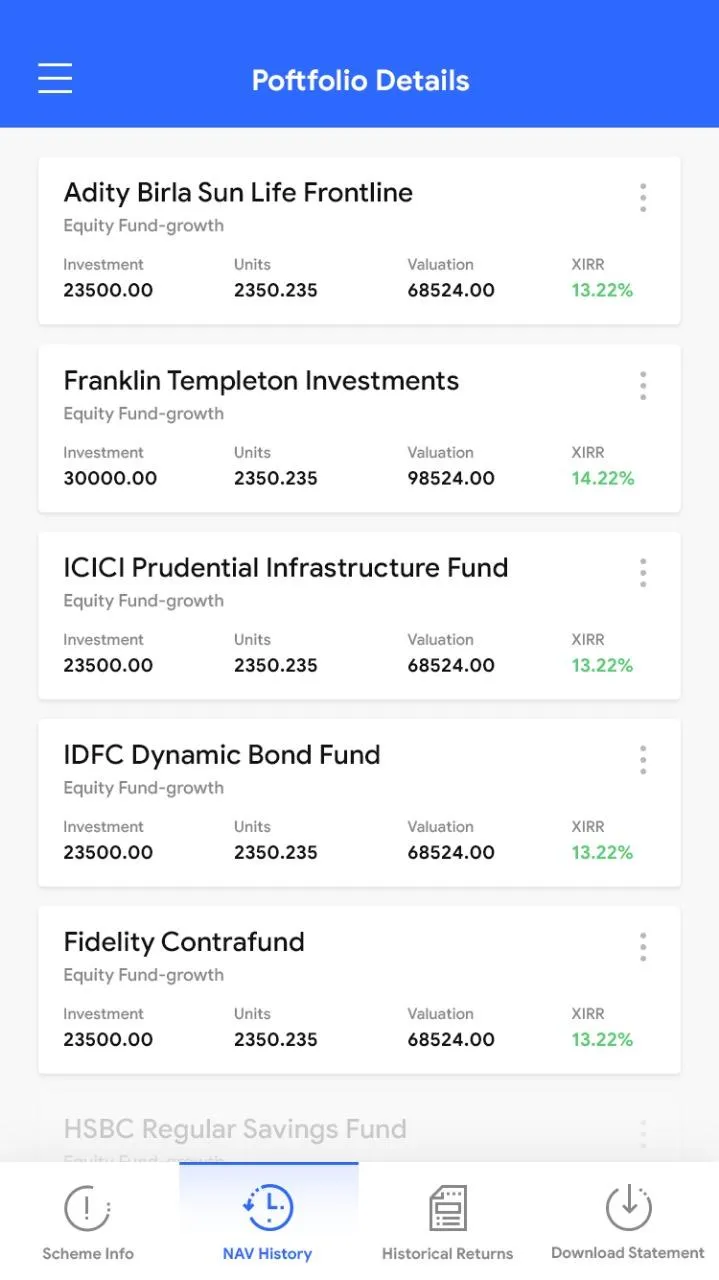Click the Adity Birla Sun Life Frontline title
Viewport: 719px width, 1280px height.
(x=238, y=193)
